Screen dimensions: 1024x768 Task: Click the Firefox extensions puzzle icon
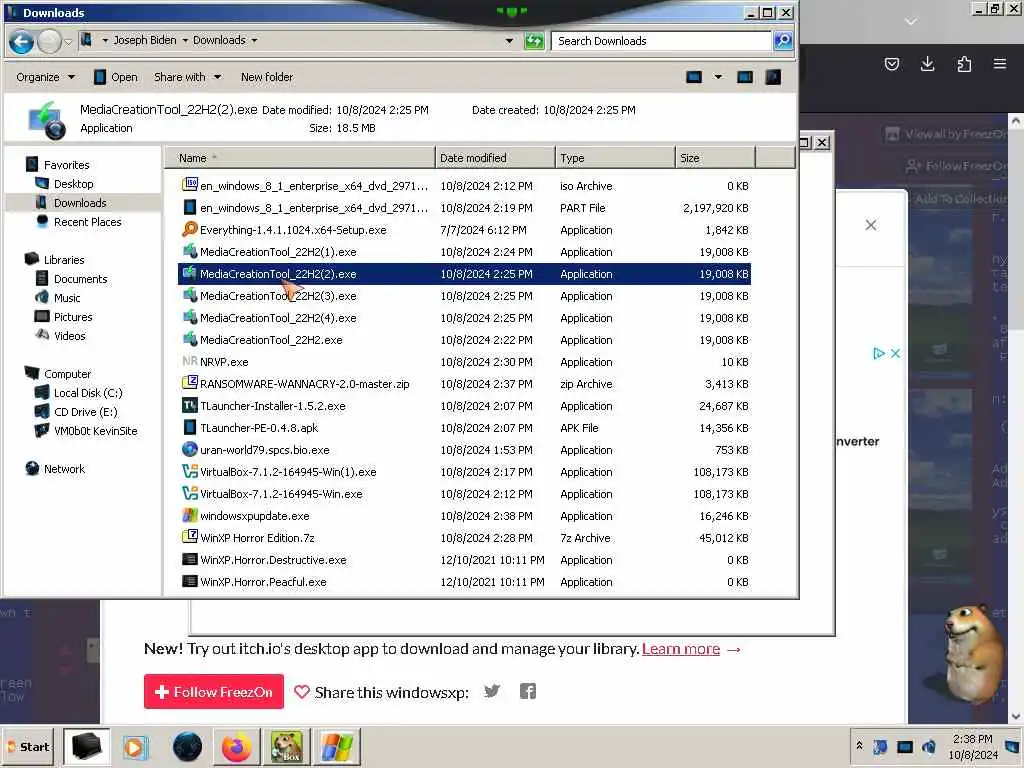point(964,63)
